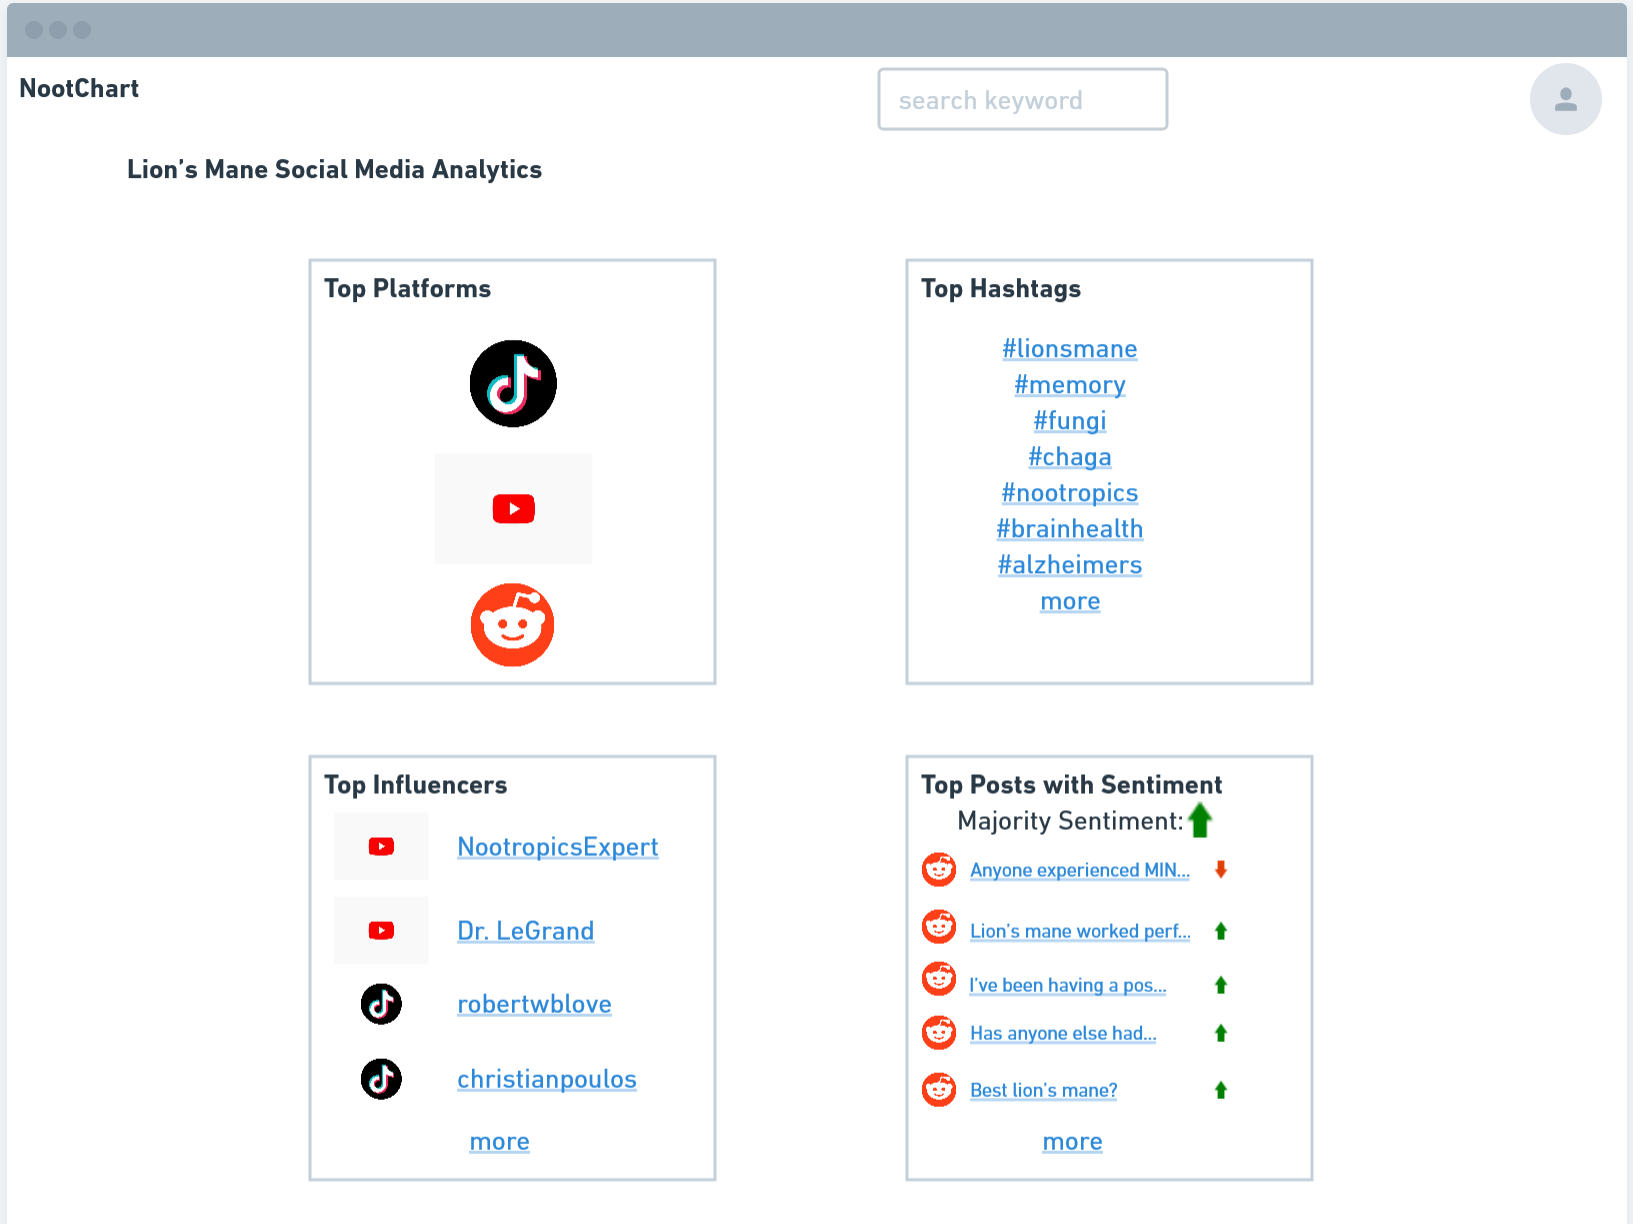
Task: Open the Reddit icon in Top Platforms
Action: point(513,625)
